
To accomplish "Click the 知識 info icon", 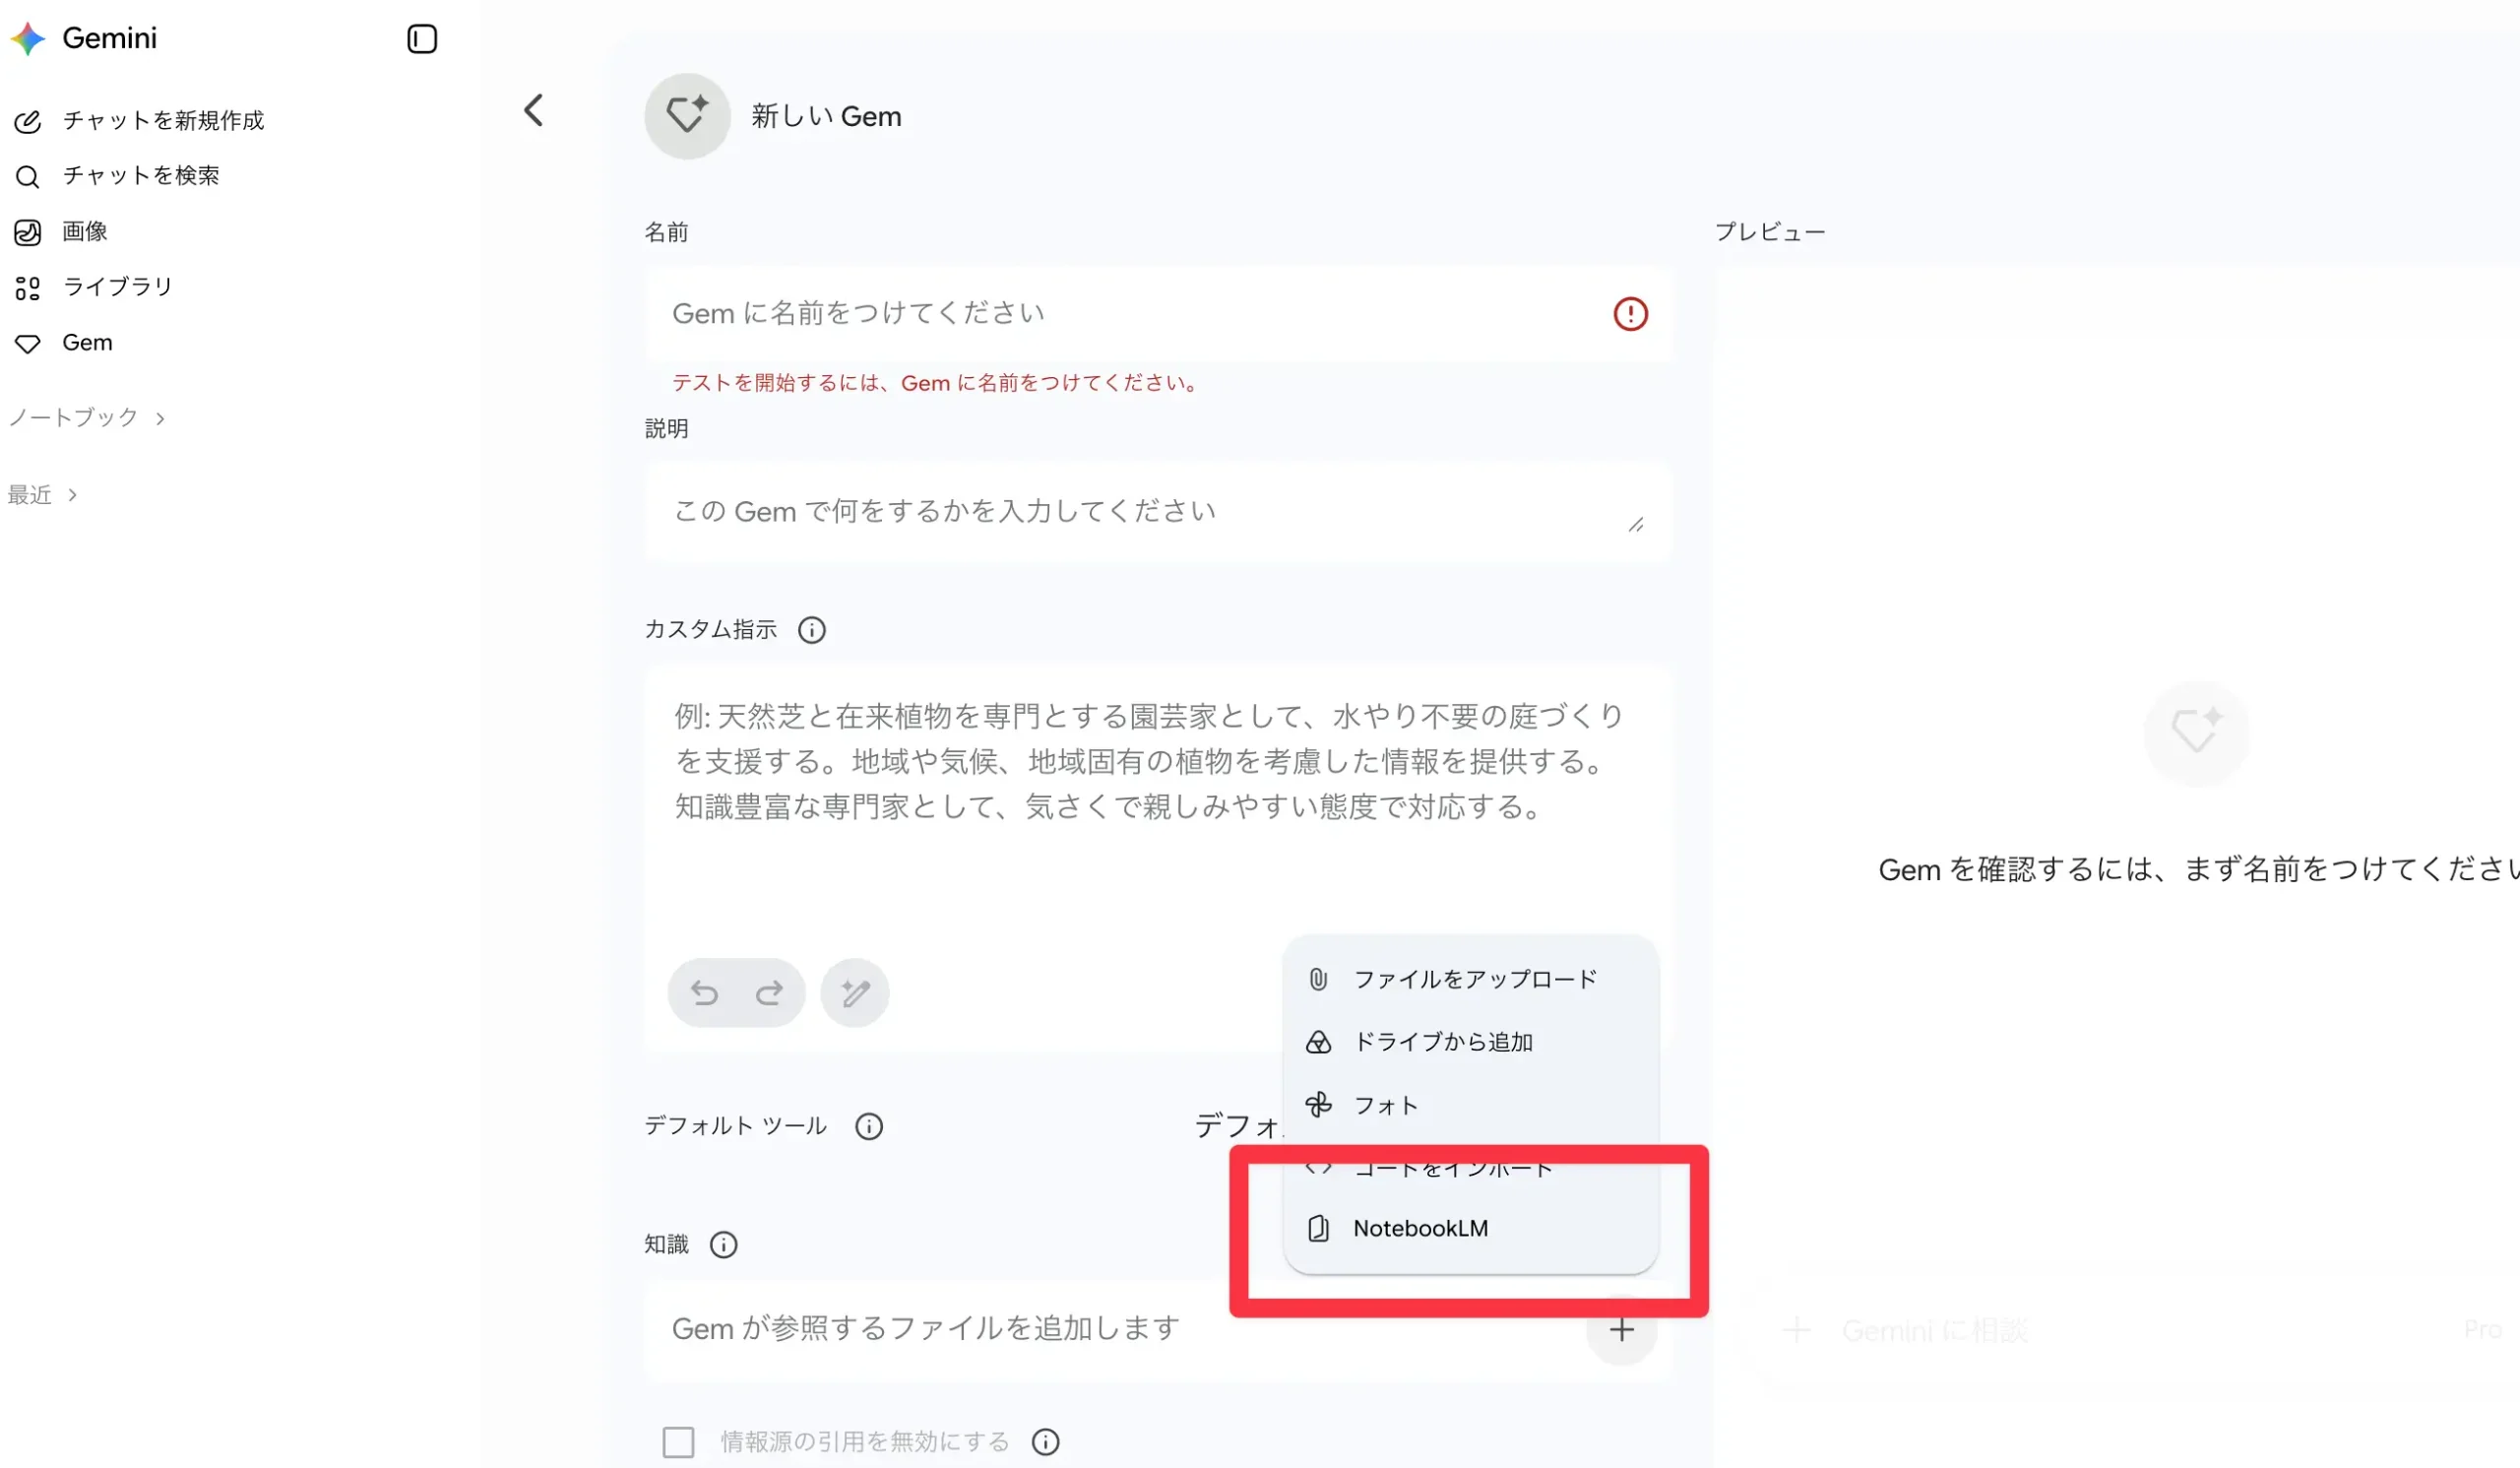I will [723, 1245].
